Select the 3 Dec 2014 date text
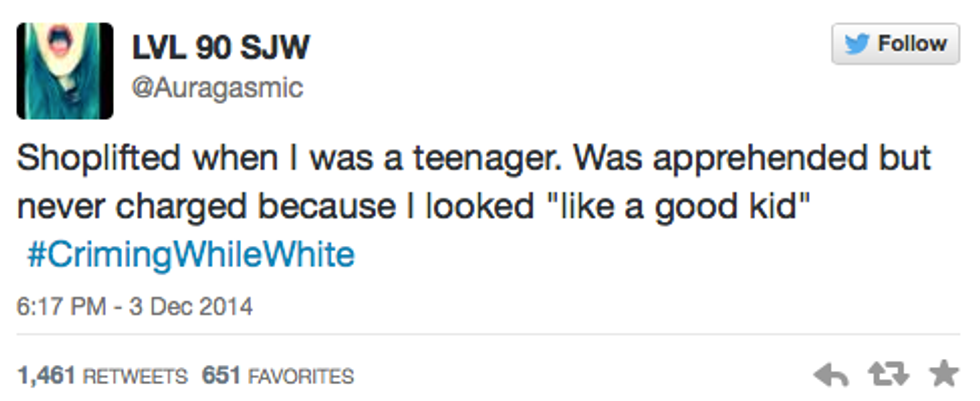 pos(189,306)
